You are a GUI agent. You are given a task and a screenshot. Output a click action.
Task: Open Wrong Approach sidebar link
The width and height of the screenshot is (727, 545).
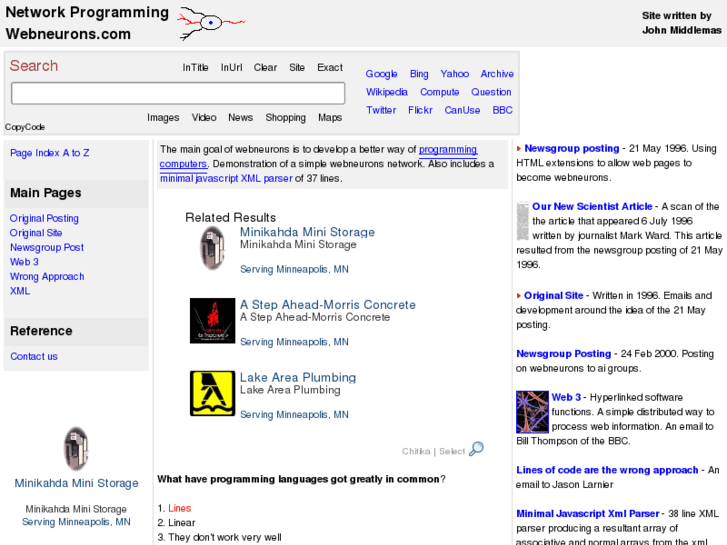(47, 277)
